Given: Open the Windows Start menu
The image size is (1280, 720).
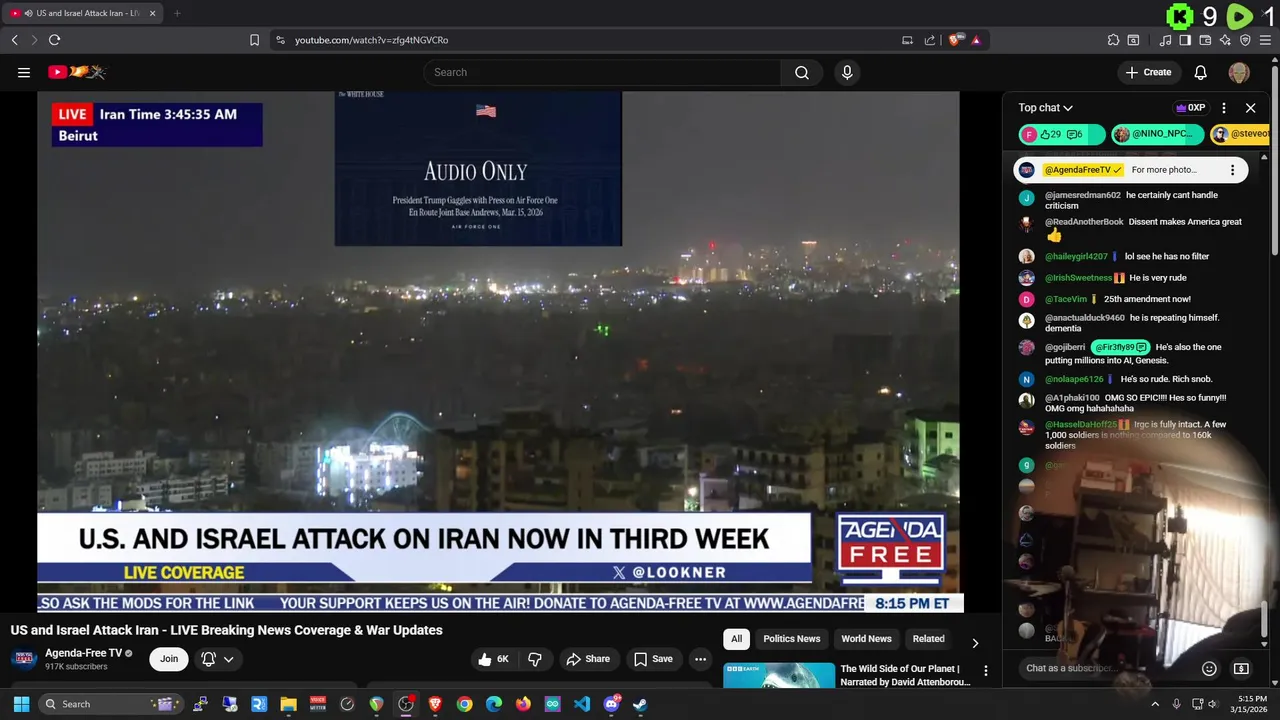Looking at the screenshot, I should (21, 704).
